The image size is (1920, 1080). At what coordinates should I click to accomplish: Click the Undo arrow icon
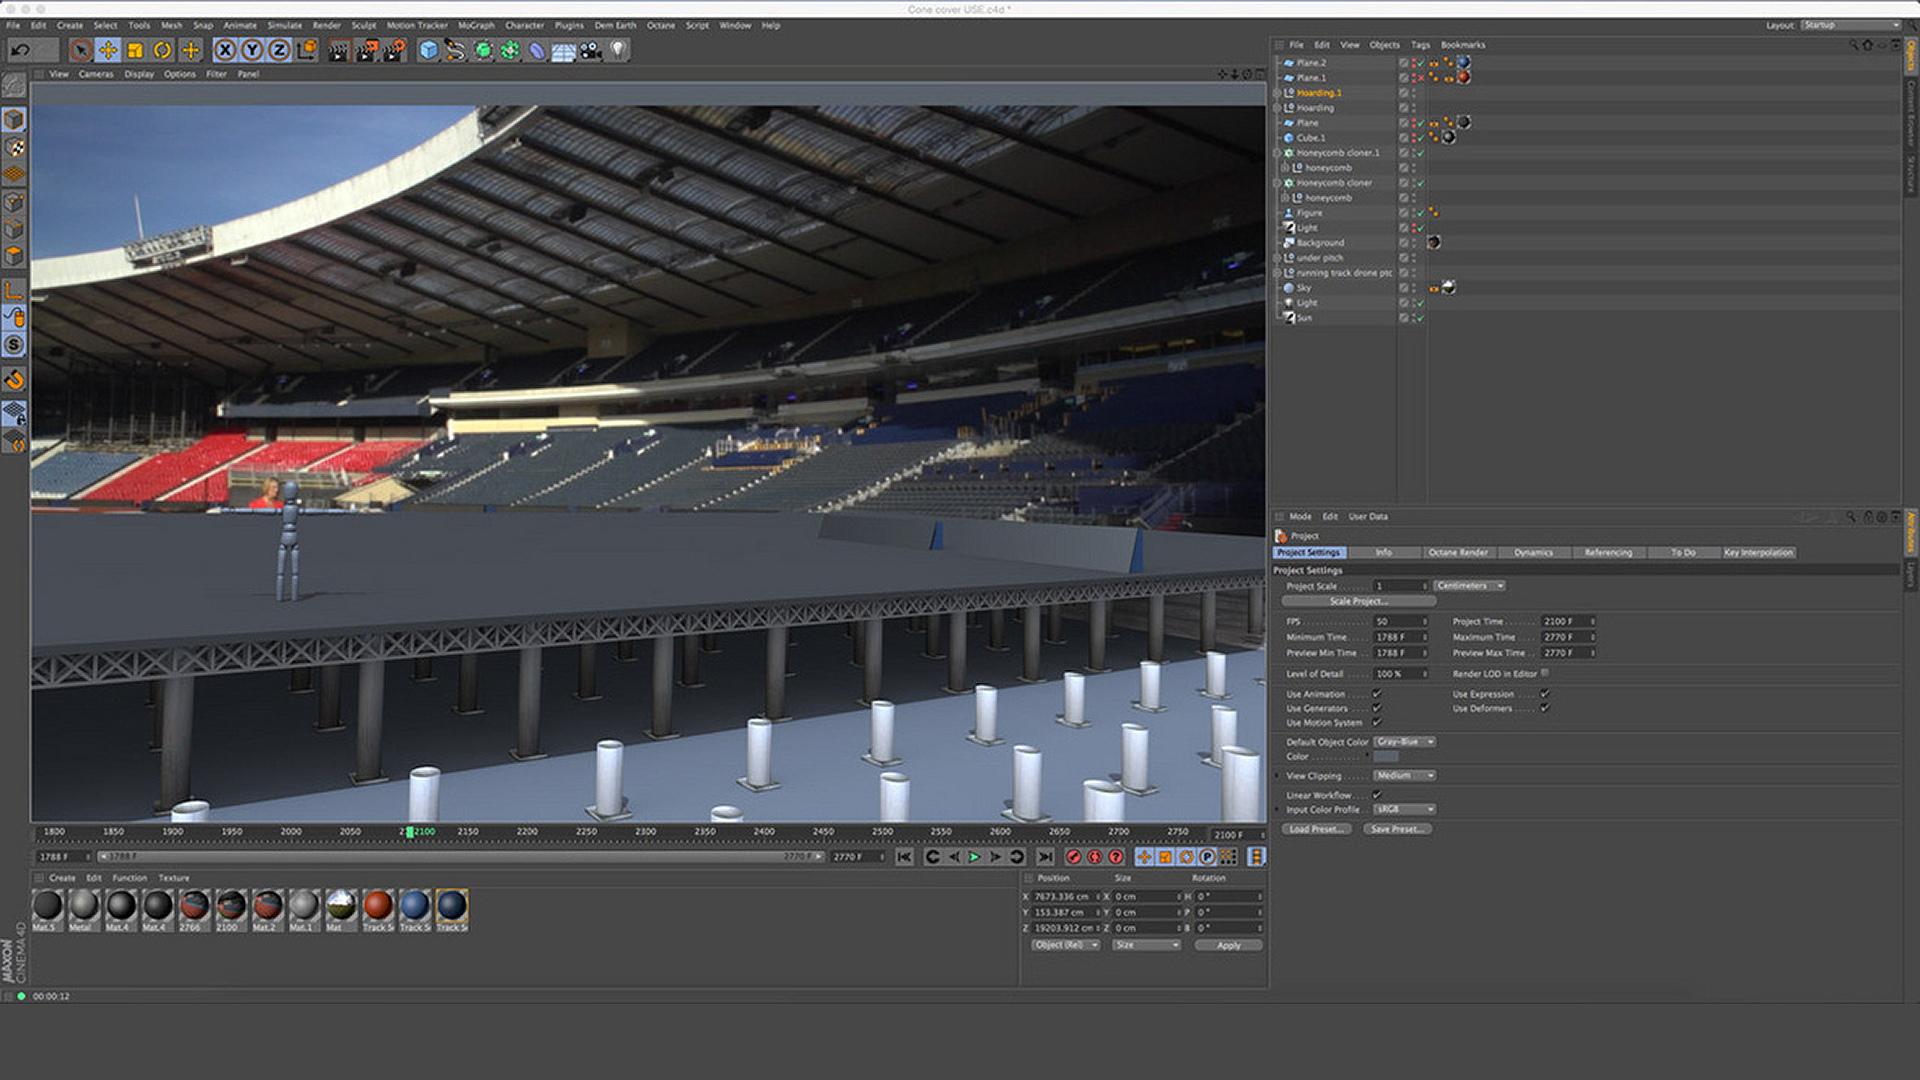pos(20,50)
